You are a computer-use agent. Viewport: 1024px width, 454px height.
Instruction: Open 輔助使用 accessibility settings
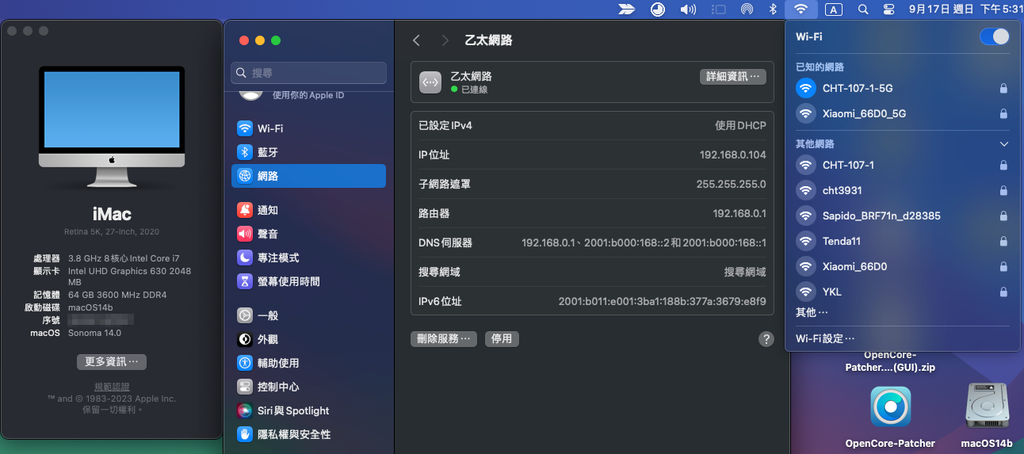pyautogui.click(x=308, y=363)
